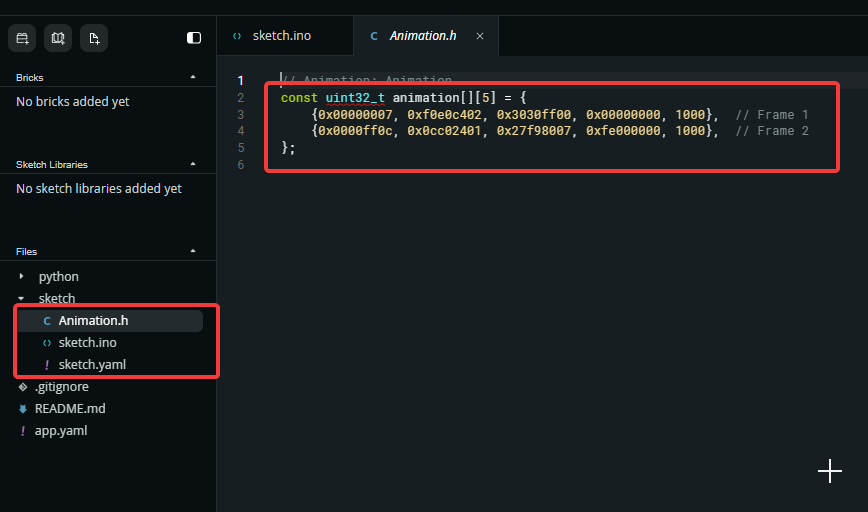This screenshot has width=868, height=512.
Task: Click the sketch.ino file icon in tree
Action: [47, 343]
